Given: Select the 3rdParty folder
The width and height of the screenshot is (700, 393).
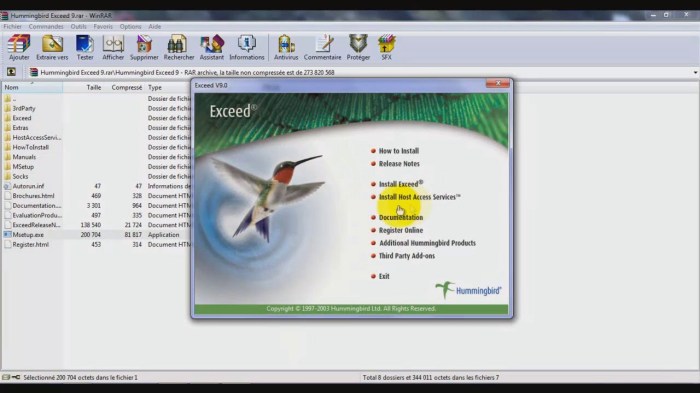Looking at the screenshot, I should [x=24, y=109].
